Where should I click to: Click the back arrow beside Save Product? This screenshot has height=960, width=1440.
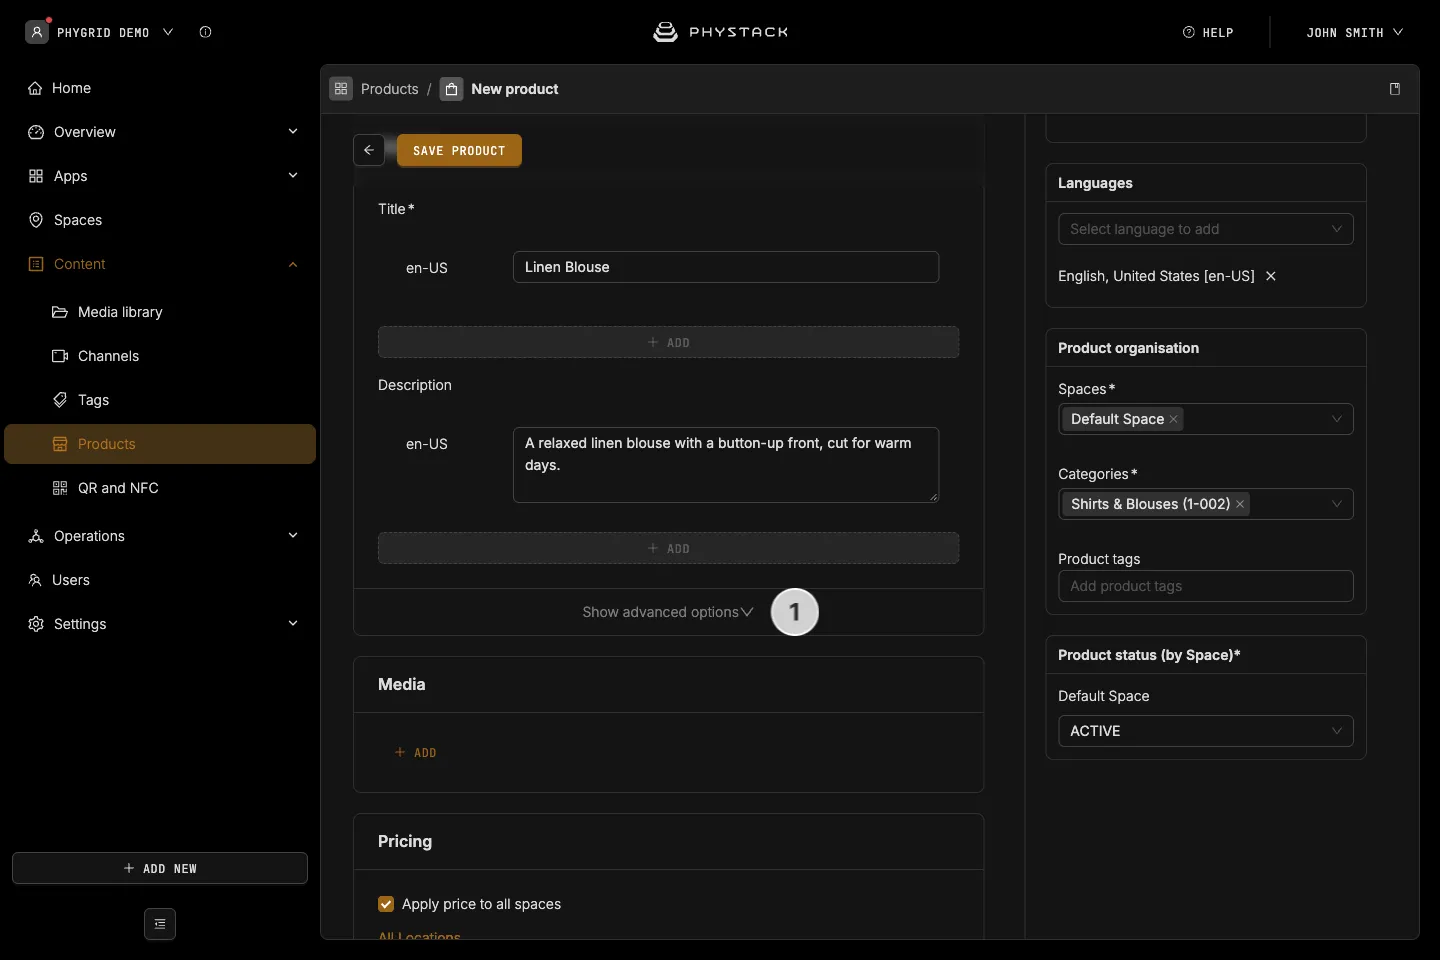coord(369,150)
